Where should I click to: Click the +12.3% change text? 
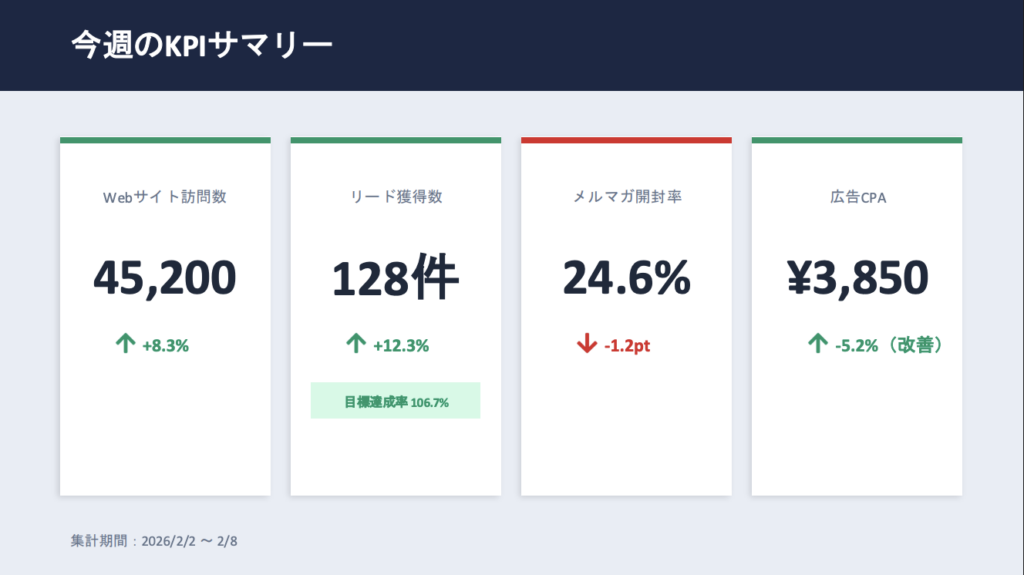[401, 346]
